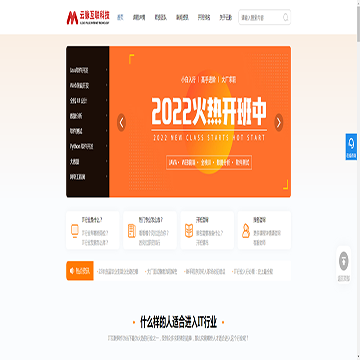Viewport: 360px width, 360px height.
Task: Expand the 网络工程师 course chevron
Action: (x=106, y=177)
